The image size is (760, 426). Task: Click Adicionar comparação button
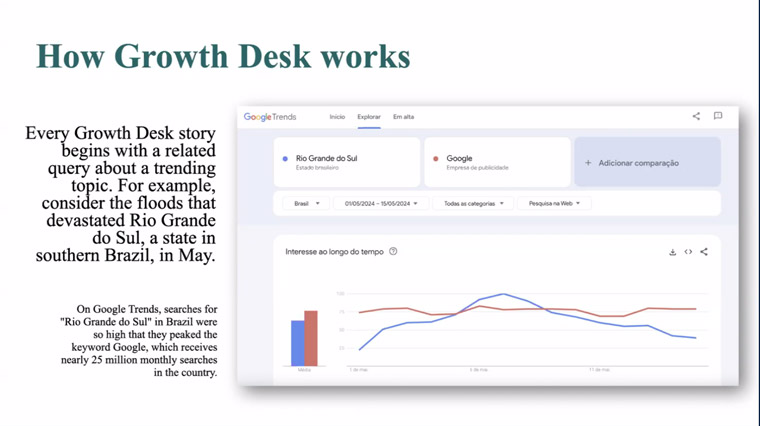coord(648,162)
